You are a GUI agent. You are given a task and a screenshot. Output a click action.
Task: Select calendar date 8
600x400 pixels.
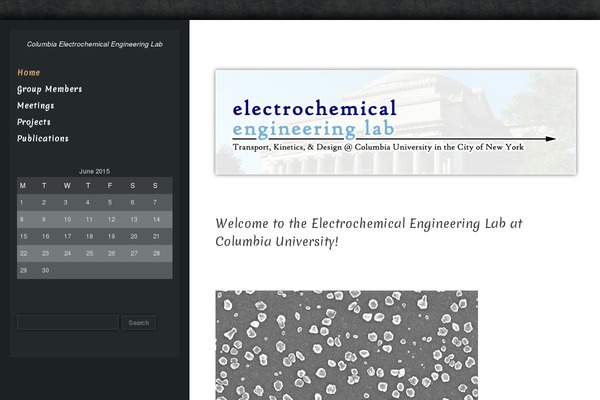tap(22, 220)
